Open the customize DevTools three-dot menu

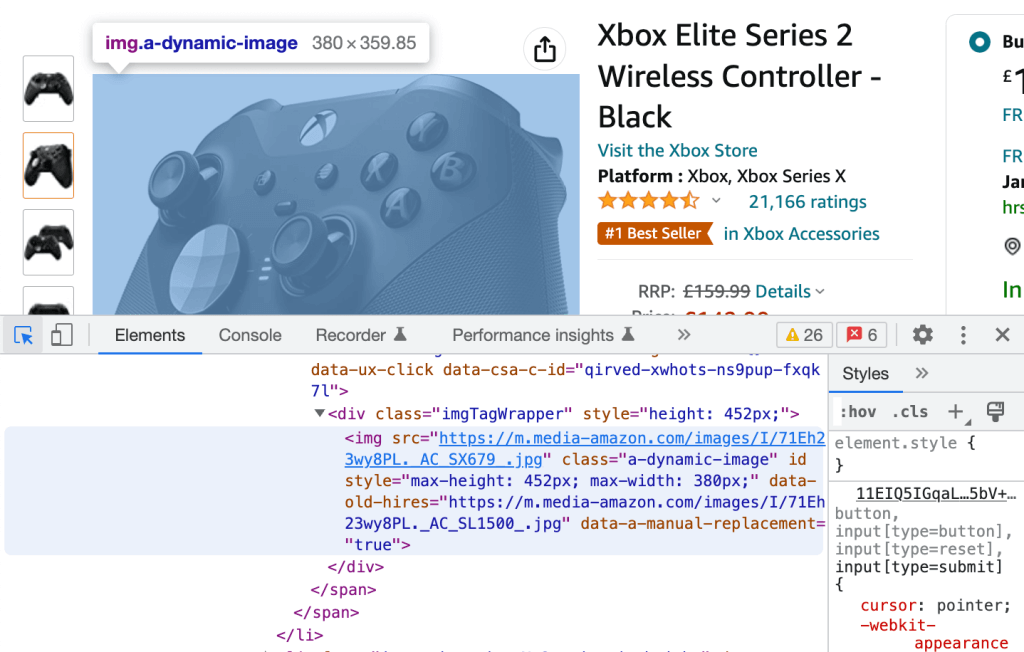(962, 335)
